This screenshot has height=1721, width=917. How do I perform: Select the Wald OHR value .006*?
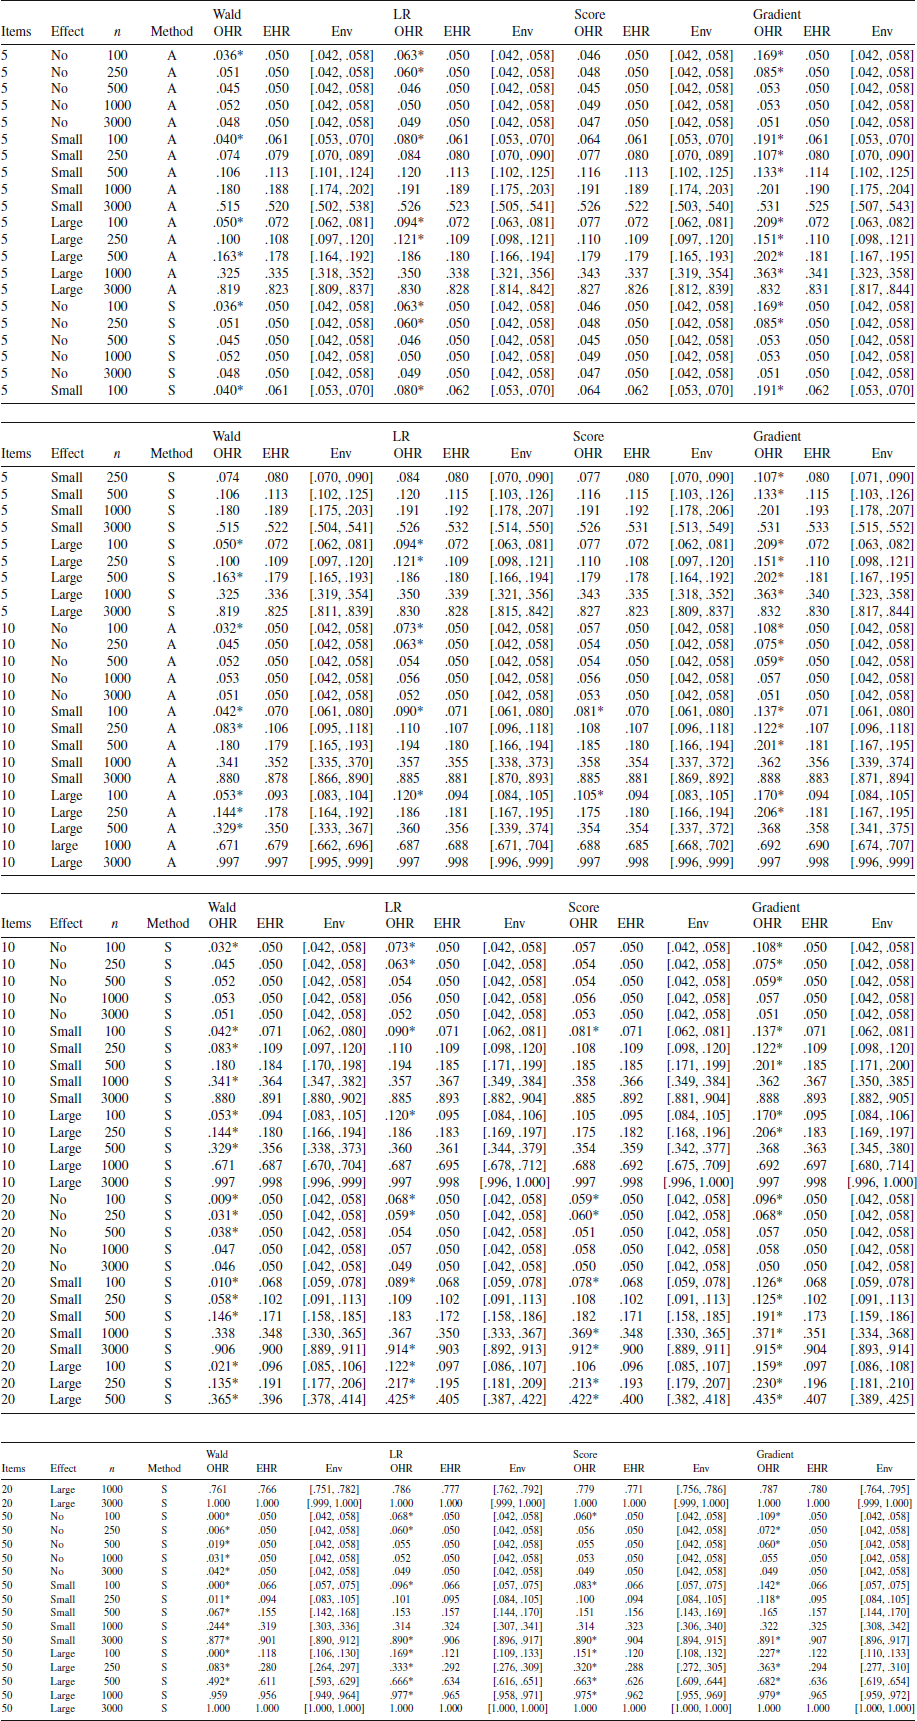[218, 1530]
